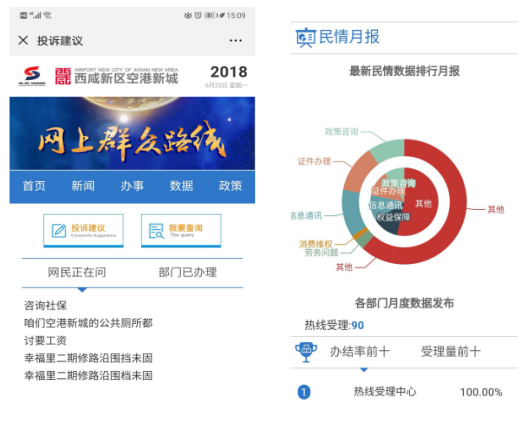Open the three-dot more options menu

pos(235,41)
